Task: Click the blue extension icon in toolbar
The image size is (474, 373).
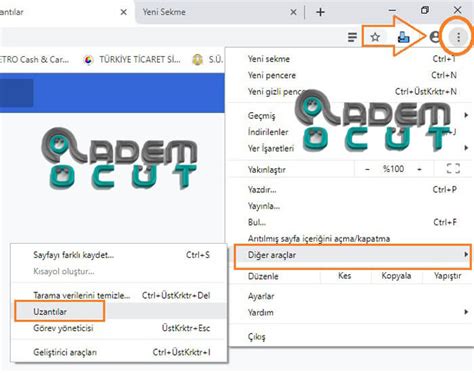Action: pos(403,37)
